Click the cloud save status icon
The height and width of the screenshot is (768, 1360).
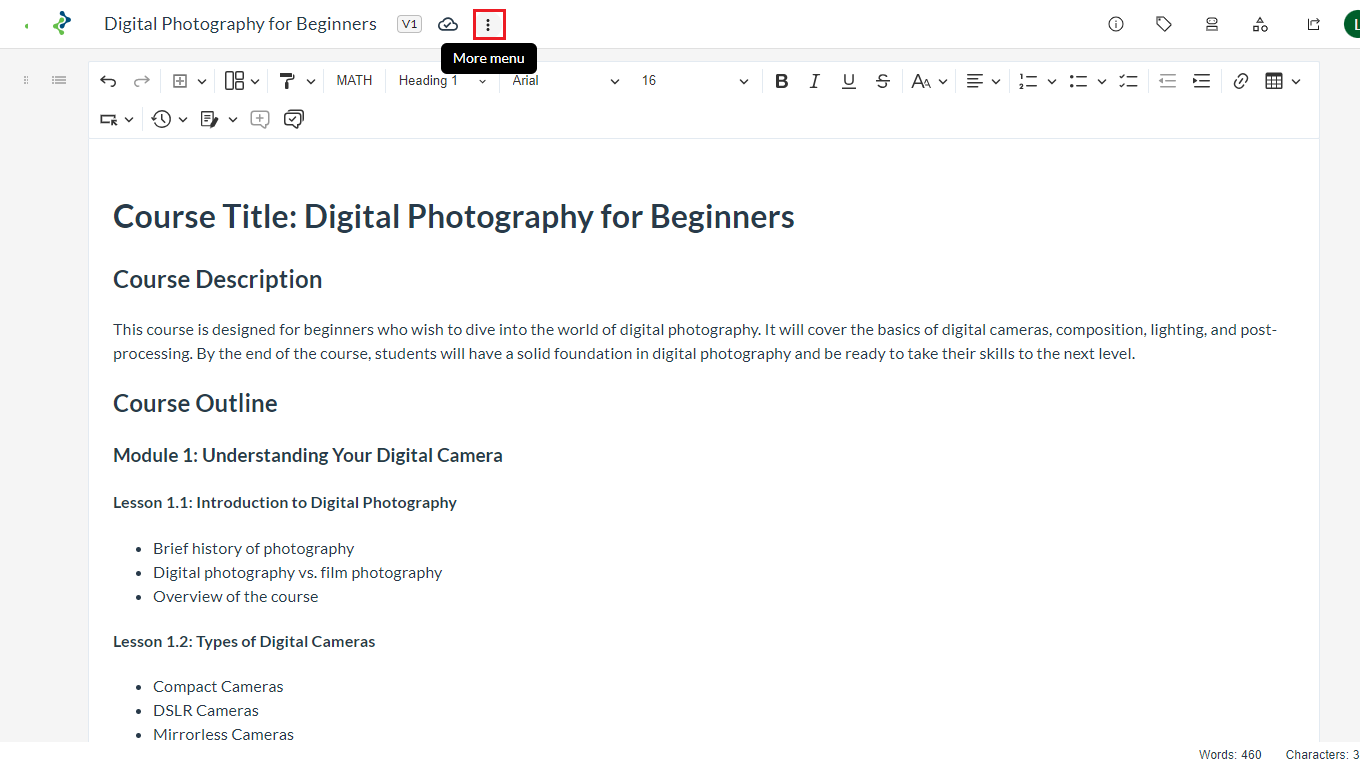click(448, 24)
